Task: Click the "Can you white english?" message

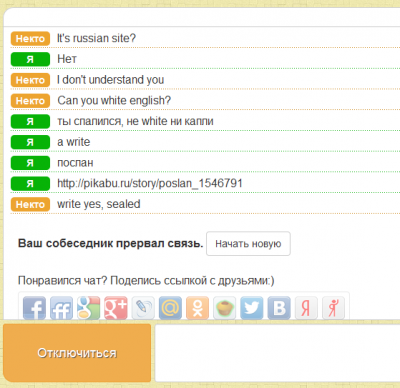Action: 114,101
